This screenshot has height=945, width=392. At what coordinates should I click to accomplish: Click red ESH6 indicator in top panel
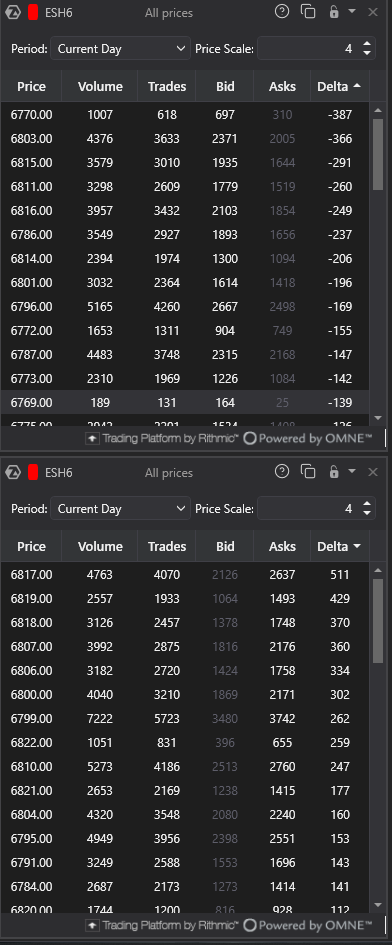tap(33, 12)
